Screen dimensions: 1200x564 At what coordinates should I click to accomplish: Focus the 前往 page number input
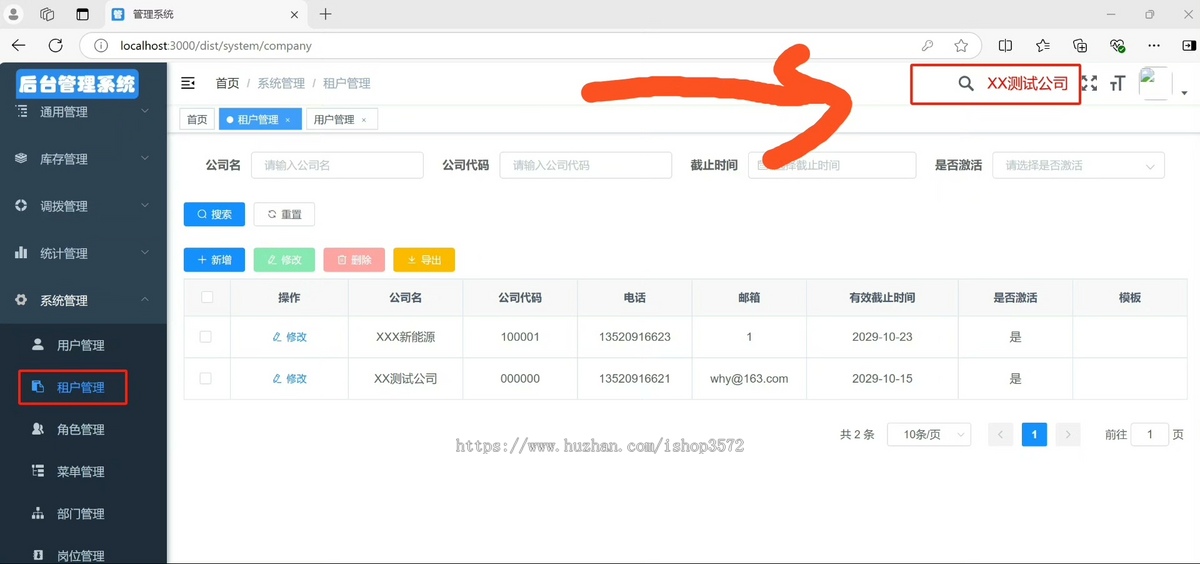(1149, 435)
